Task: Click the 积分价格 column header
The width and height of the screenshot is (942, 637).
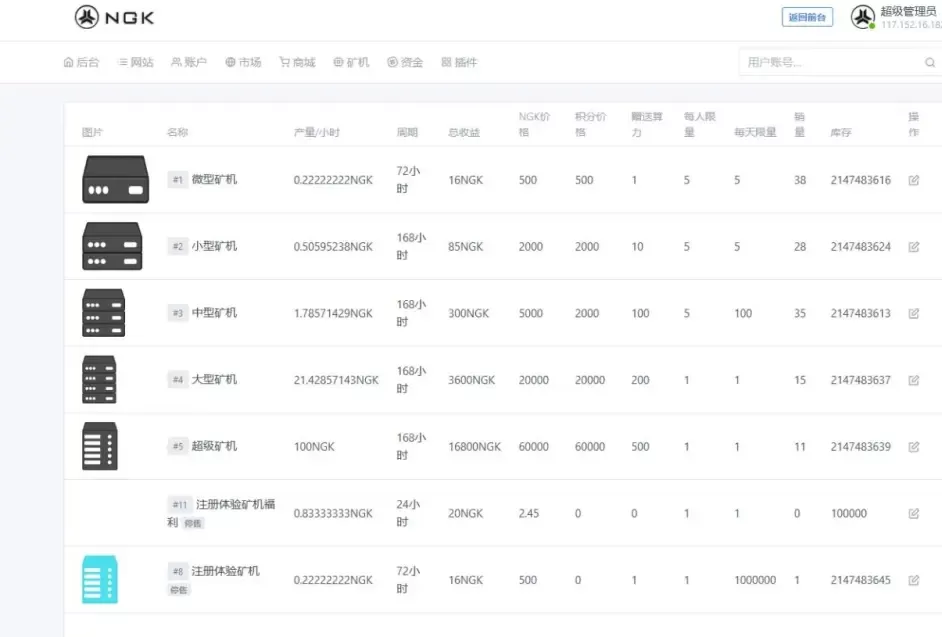Action: point(591,124)
